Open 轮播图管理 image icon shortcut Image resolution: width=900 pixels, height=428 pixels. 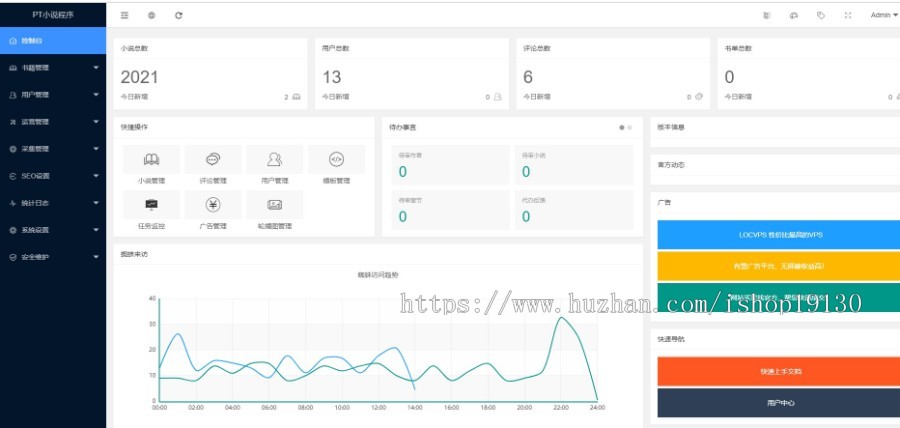pyautogui.click(x=274, y=205)
